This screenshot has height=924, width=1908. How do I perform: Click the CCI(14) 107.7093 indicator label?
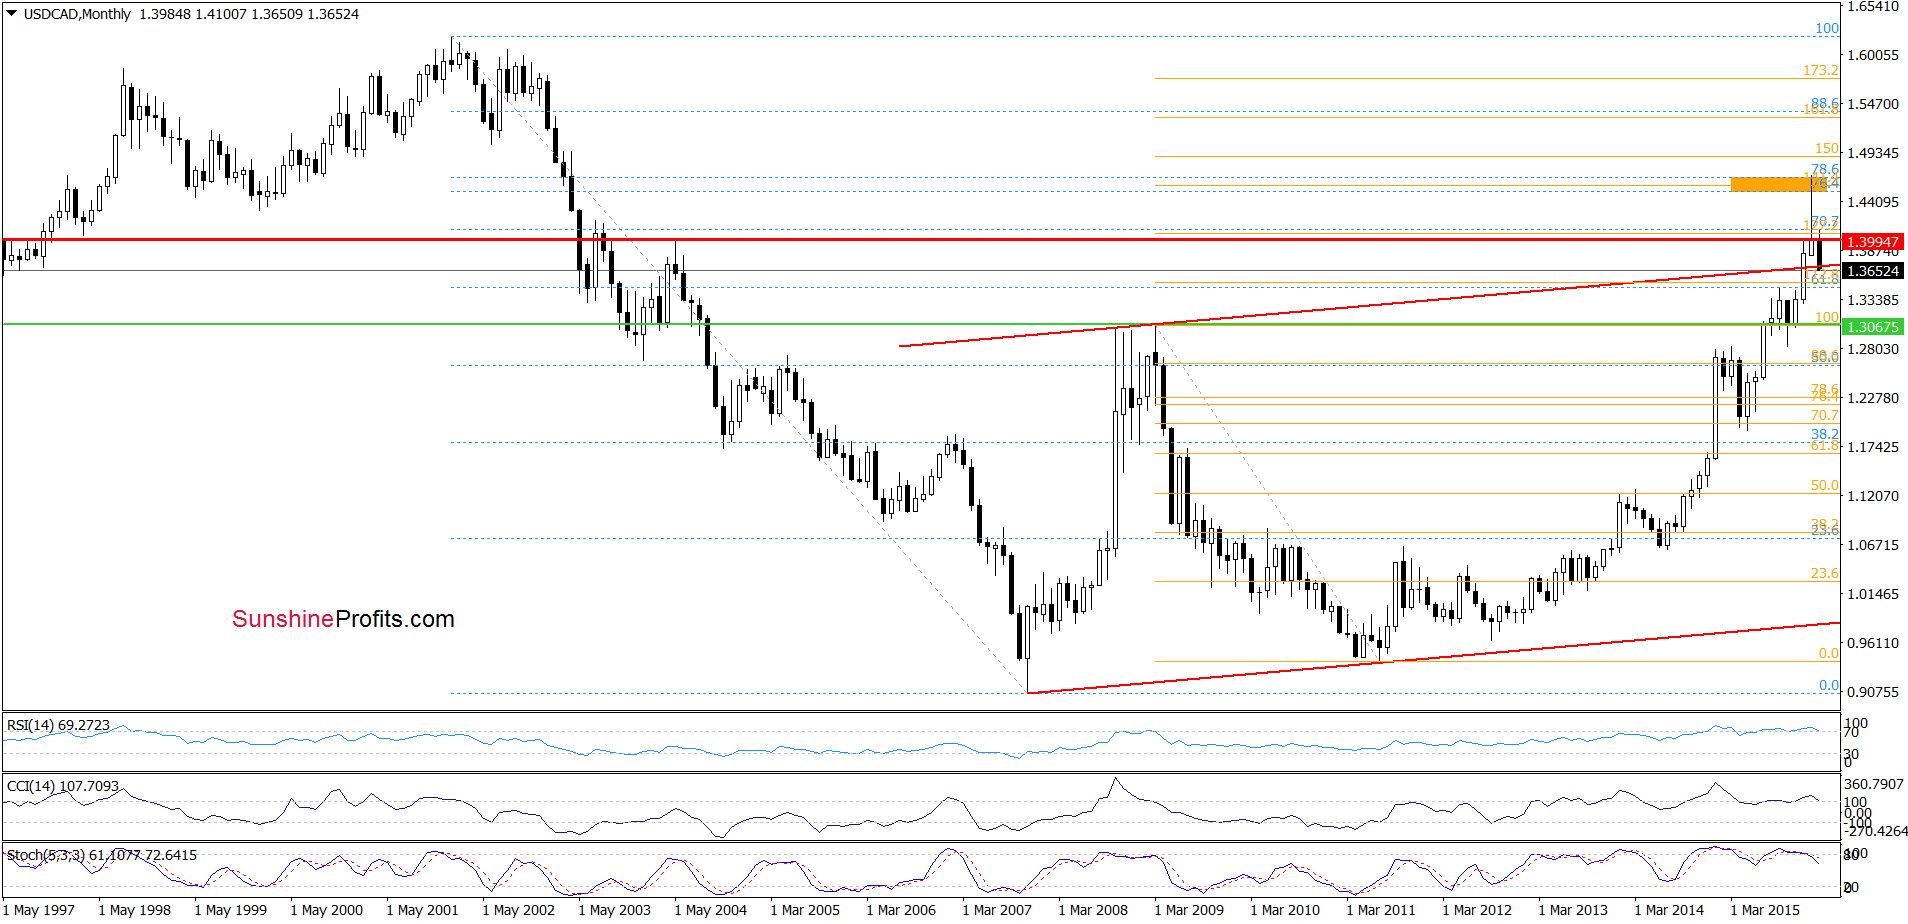point(63,786)
